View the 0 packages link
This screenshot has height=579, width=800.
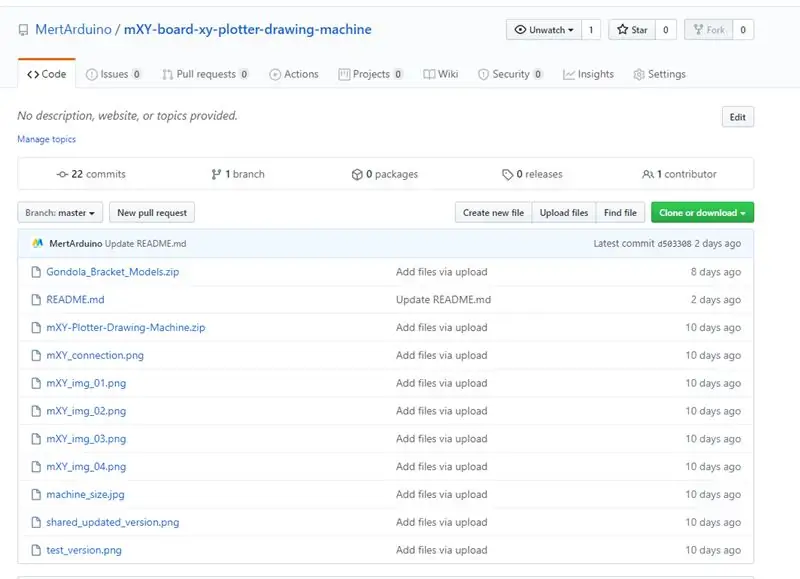click(x=385, y=174)
